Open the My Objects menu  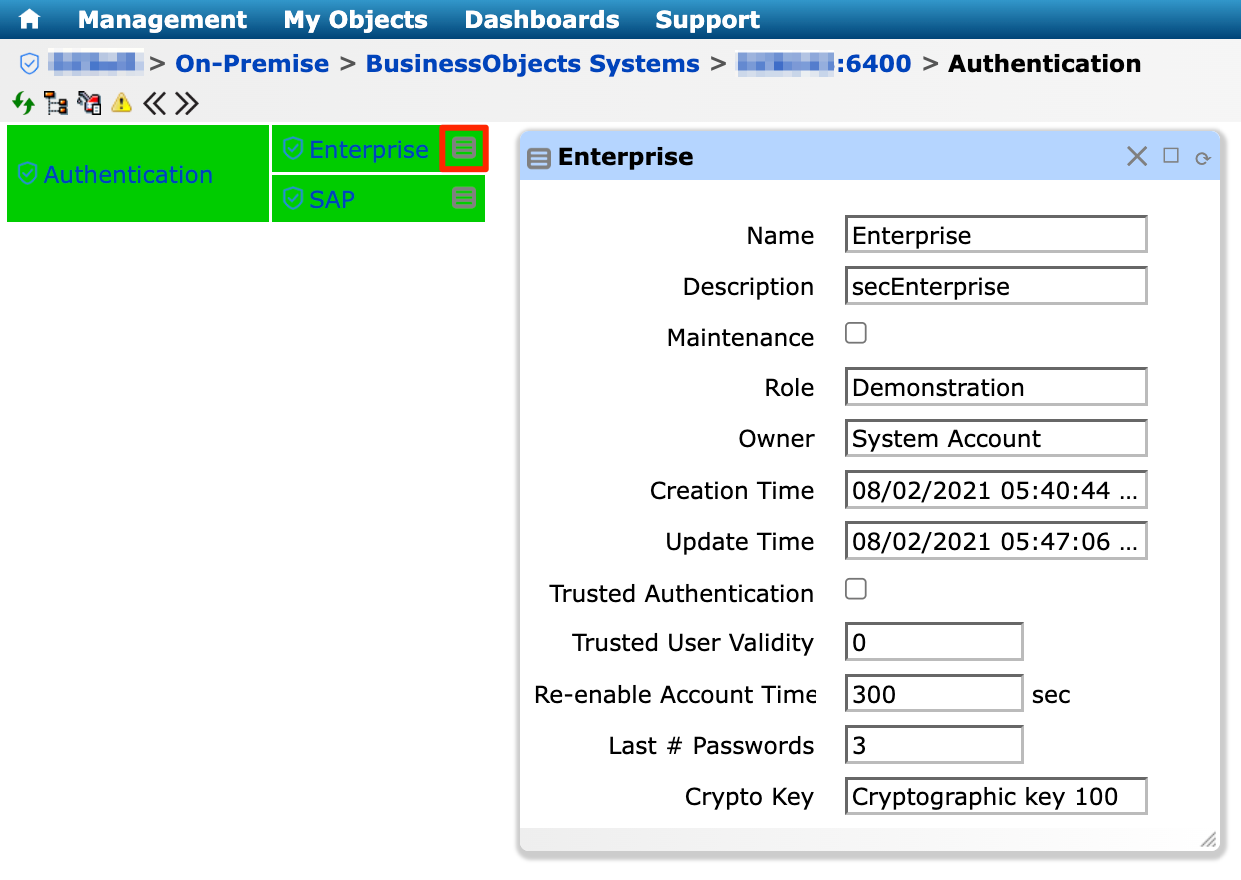(x=355, y=20)
